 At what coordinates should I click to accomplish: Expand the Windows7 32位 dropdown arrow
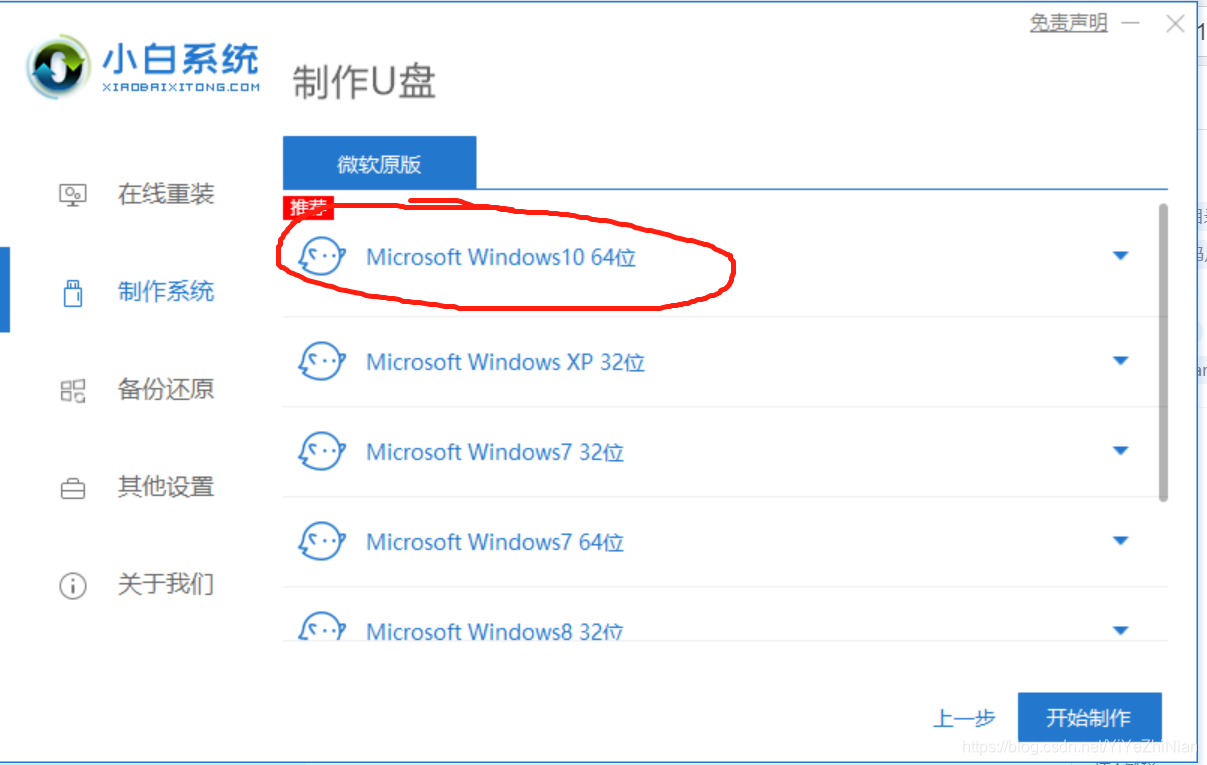(x=1121, y=451)
